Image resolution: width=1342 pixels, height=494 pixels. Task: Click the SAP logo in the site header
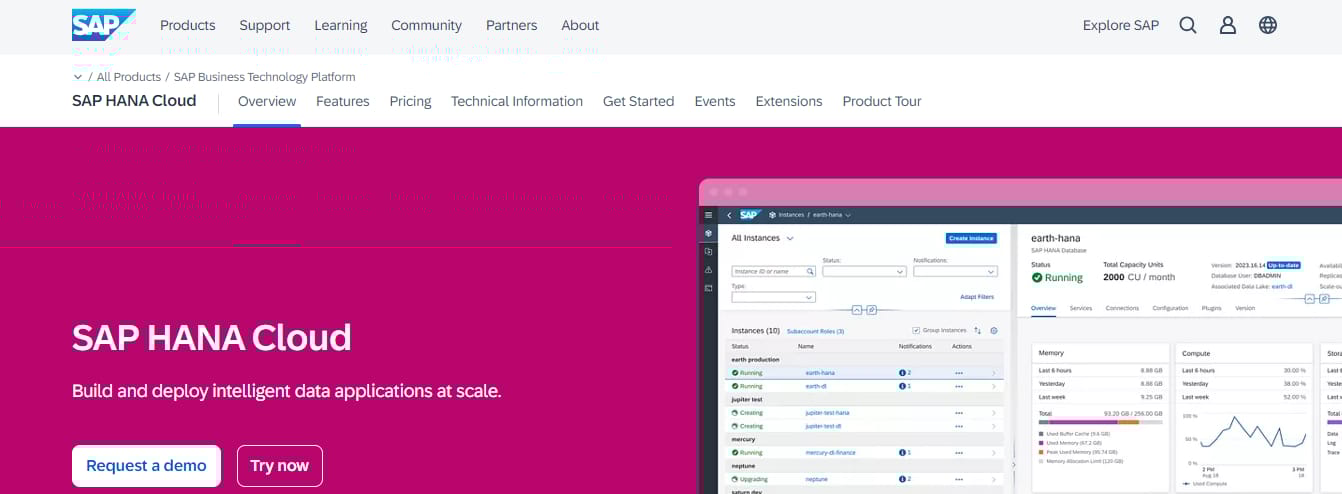point(104,25)
